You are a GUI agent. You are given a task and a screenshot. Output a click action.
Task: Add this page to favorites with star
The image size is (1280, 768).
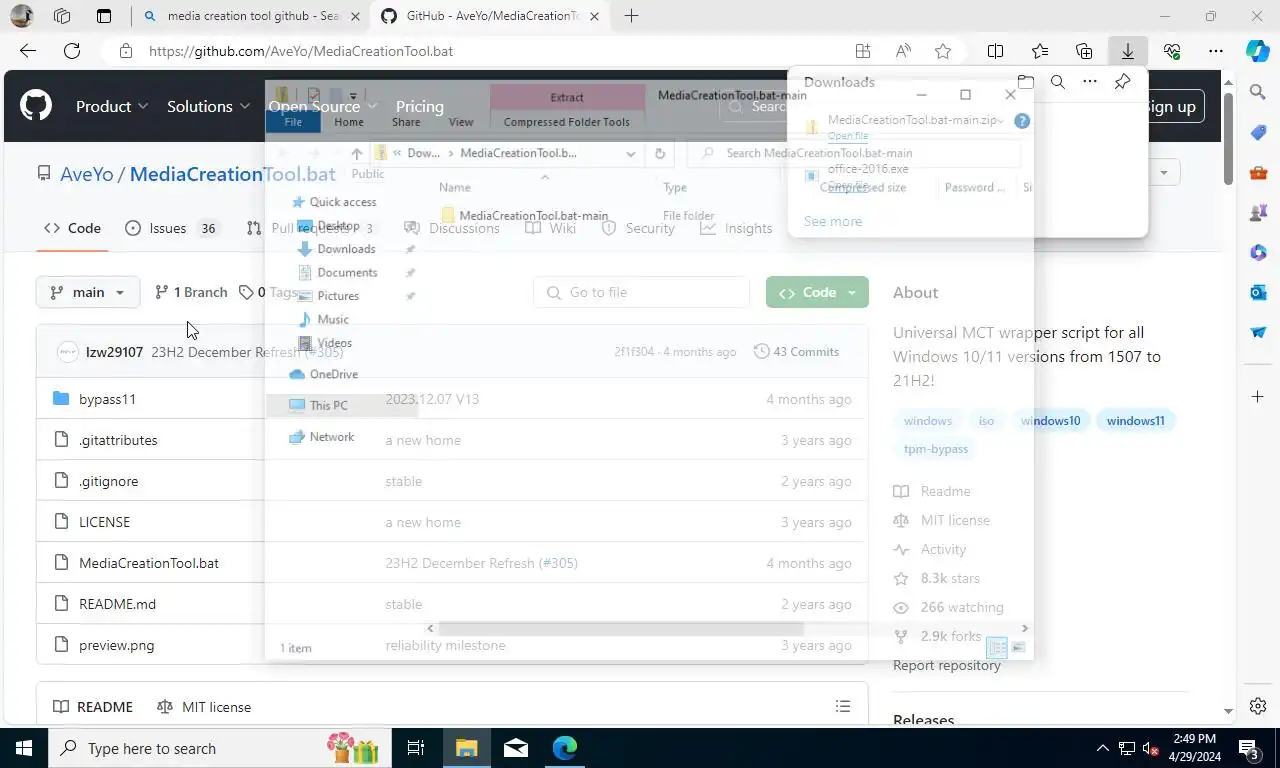[x=942, y=51]
